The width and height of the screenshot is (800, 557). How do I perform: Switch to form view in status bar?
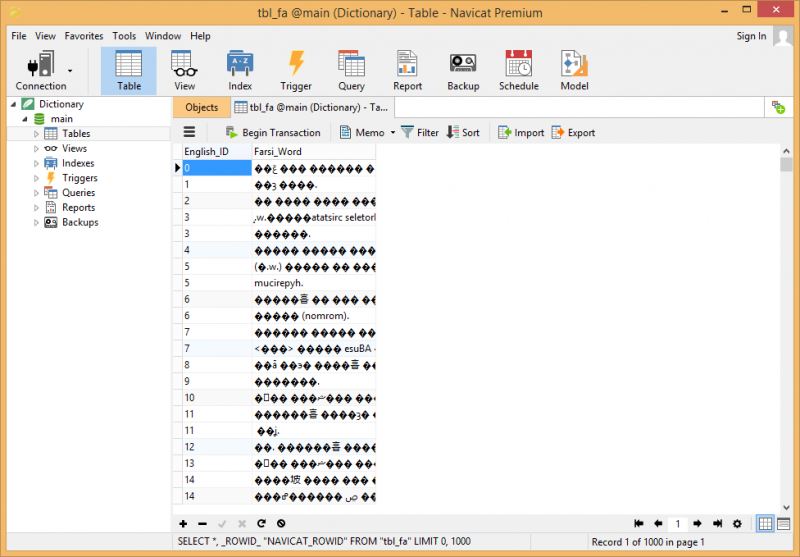tap(784, 523)
